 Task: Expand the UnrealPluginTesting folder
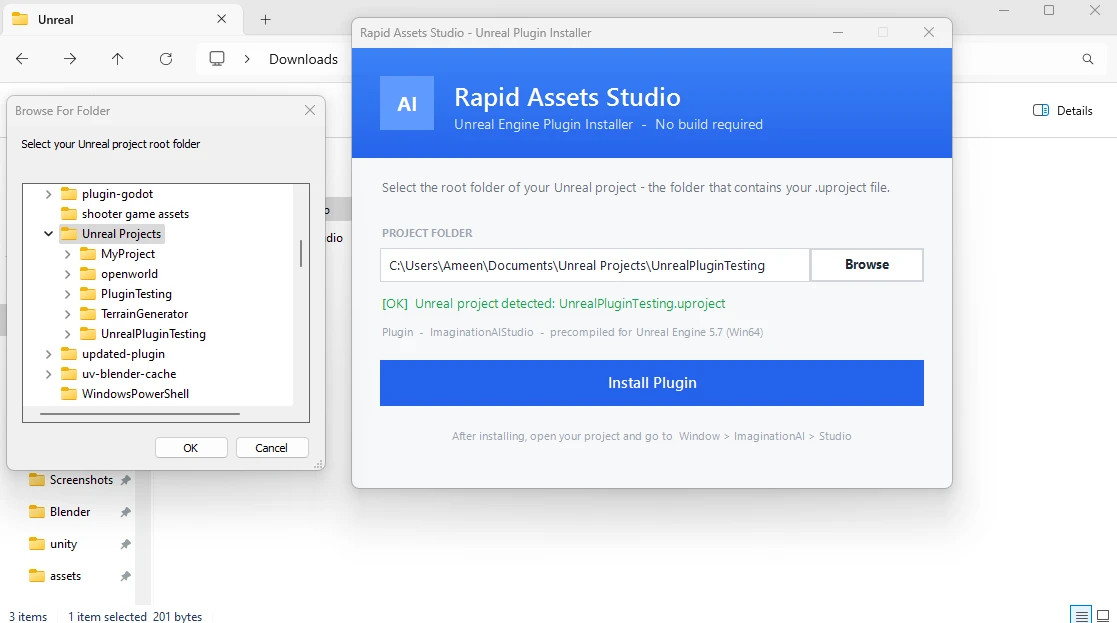pos(68,333)
